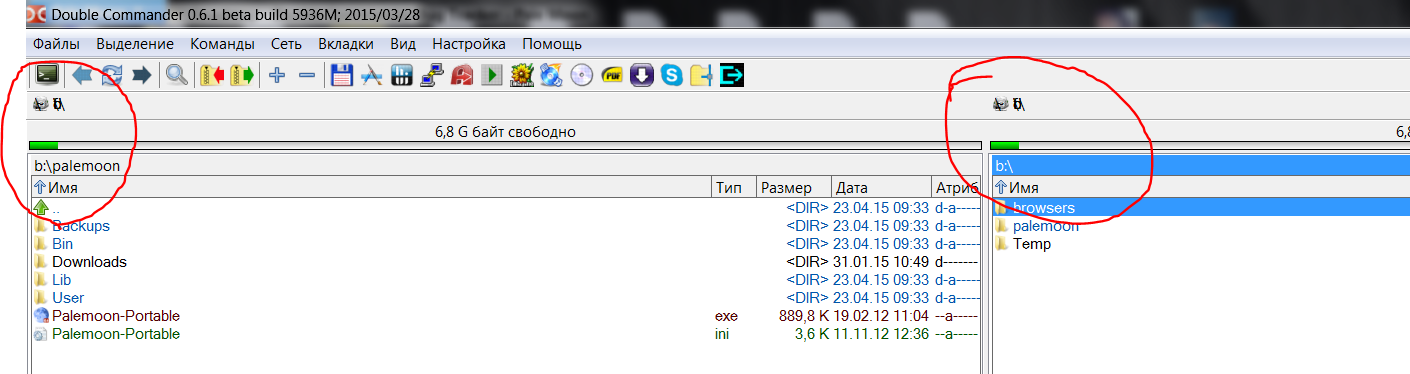Click the green play arrow icon
The height and width of the screenshot is (374, 1410).
(x=491, y=75)
